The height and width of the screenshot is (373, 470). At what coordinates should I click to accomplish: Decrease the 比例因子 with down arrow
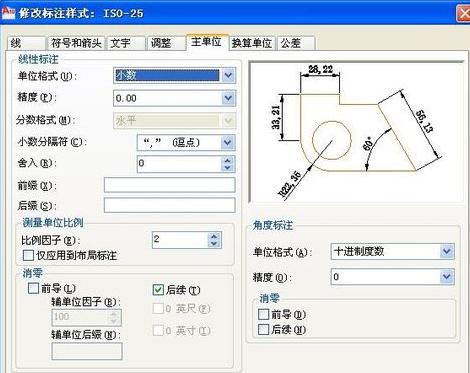[x=214, y=244]
